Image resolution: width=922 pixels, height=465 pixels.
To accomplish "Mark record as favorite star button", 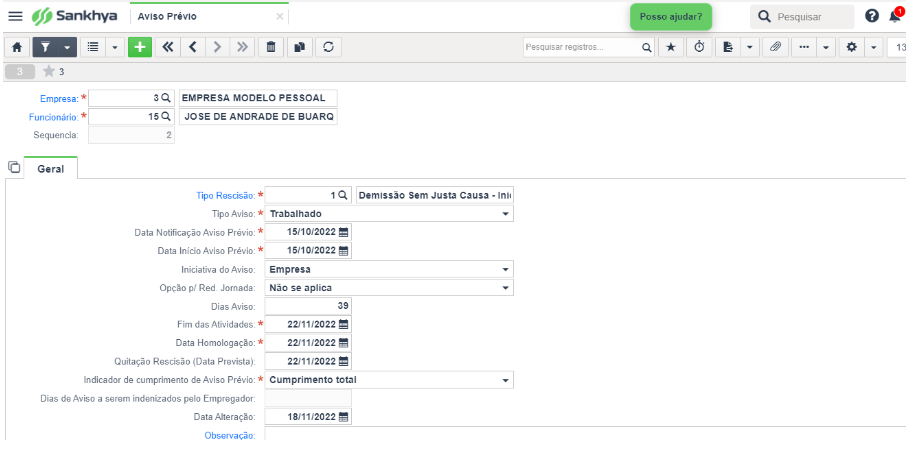I will (671, 47).
